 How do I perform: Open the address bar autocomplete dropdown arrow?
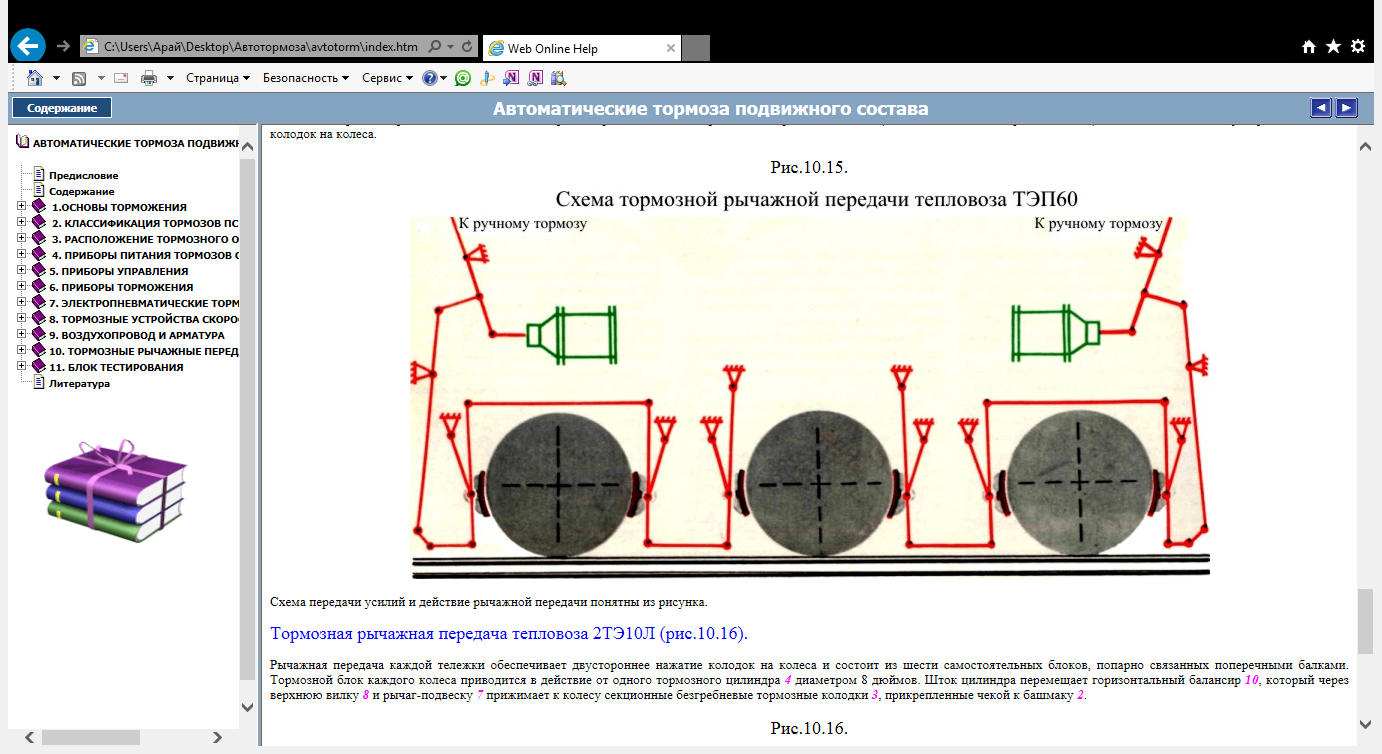coord(451,46)
